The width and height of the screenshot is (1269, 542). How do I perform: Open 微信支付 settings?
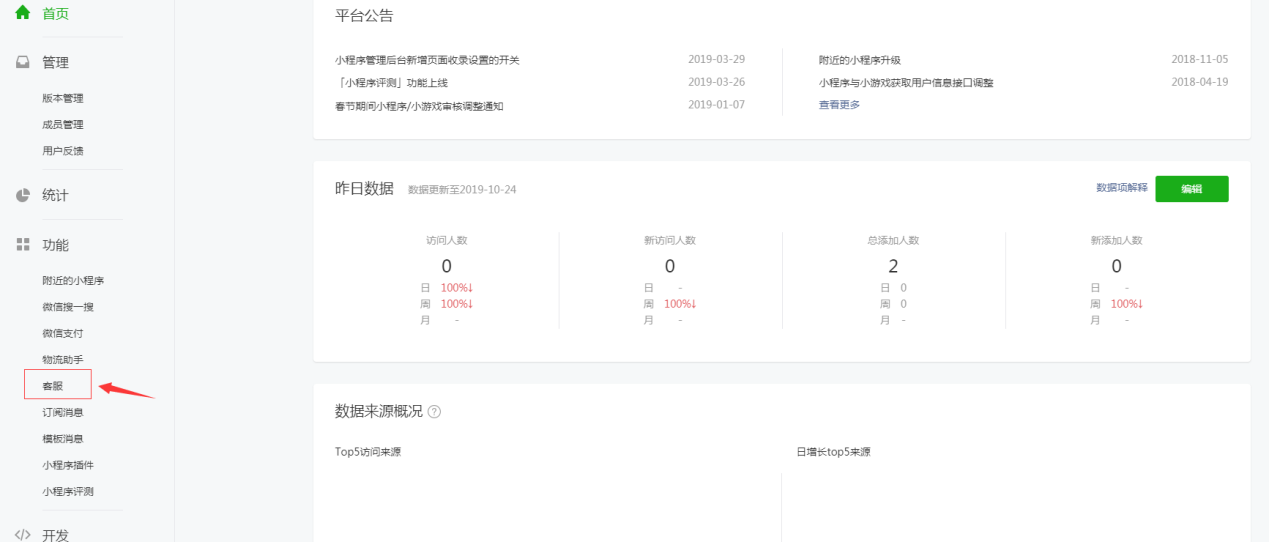[x=63, y=333]
